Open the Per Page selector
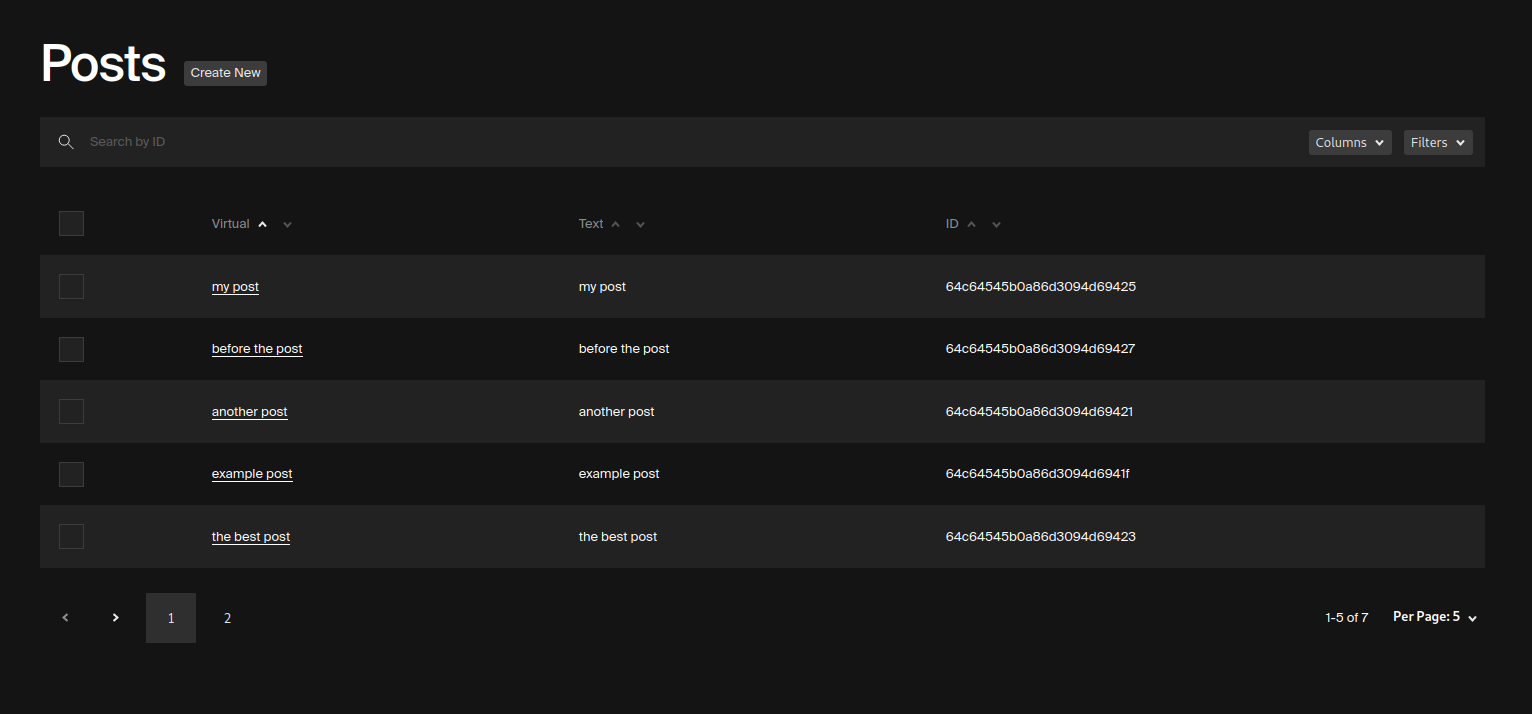This screenshot has width=1532, height=714. 1434,617
